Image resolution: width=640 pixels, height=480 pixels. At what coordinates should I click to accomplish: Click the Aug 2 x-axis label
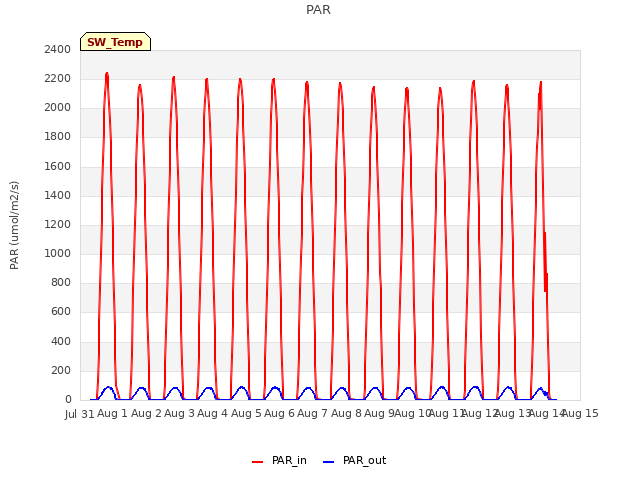click(x=146, y=413)
